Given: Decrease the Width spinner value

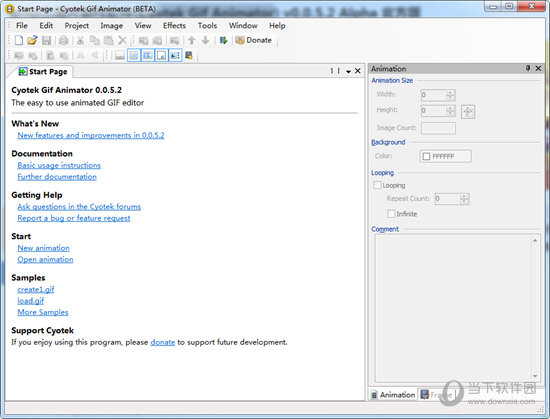Looking at the screenshot, I should pos(451,98).
